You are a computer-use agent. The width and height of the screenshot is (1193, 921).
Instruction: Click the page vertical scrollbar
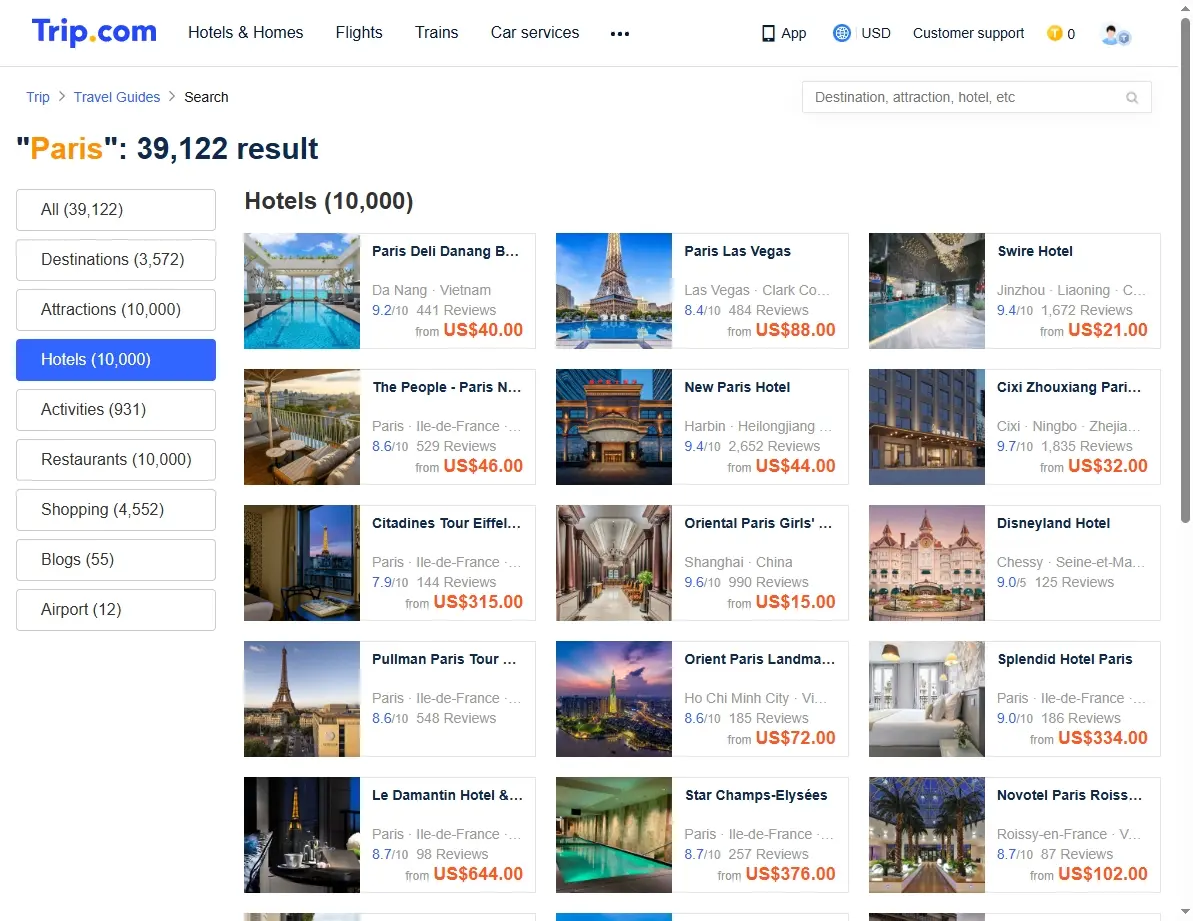click(x=1185, y=270)
